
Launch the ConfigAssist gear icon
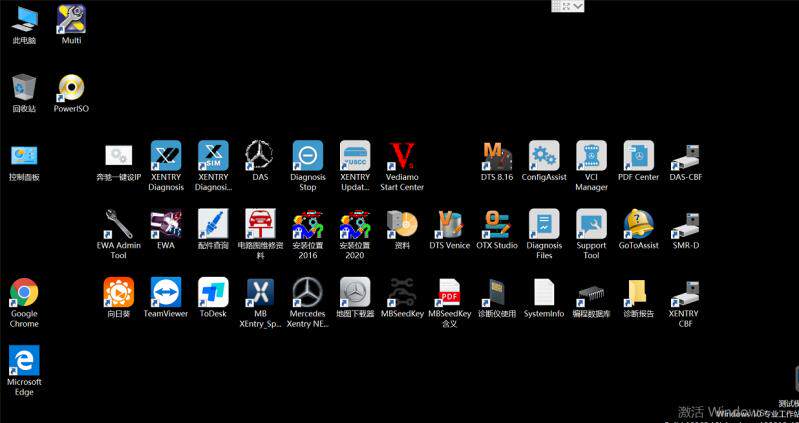coord(544,155)
